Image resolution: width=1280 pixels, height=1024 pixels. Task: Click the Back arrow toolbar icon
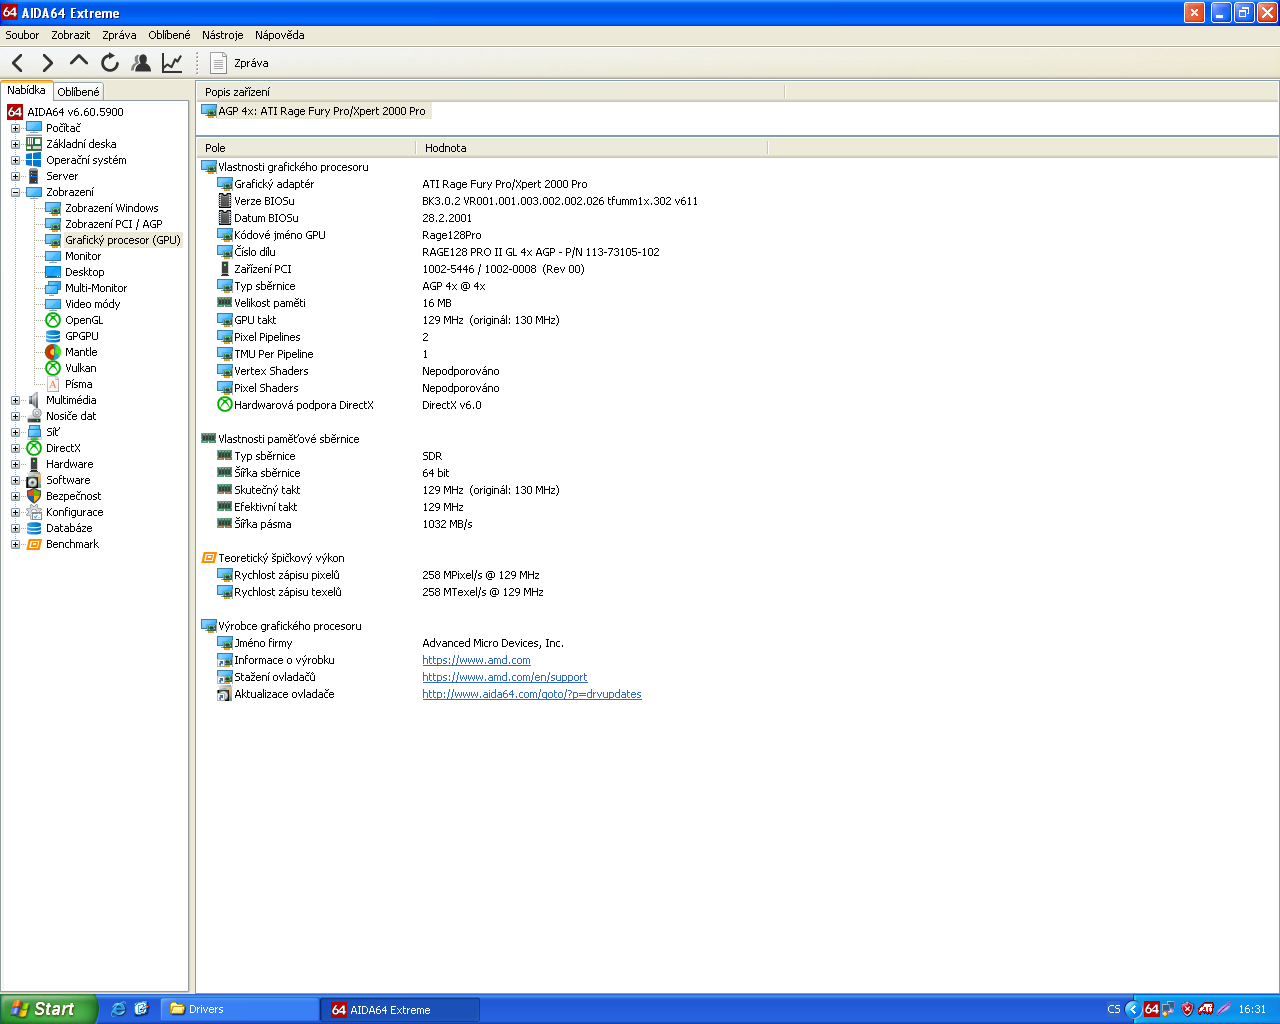pyautogui.click(x=18, y=63)
